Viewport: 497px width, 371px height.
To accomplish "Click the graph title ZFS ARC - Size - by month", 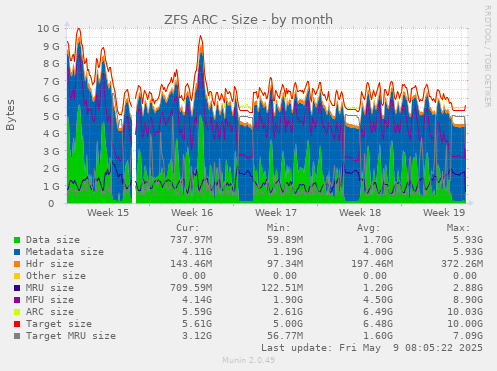I will click(x=248, y=20).
